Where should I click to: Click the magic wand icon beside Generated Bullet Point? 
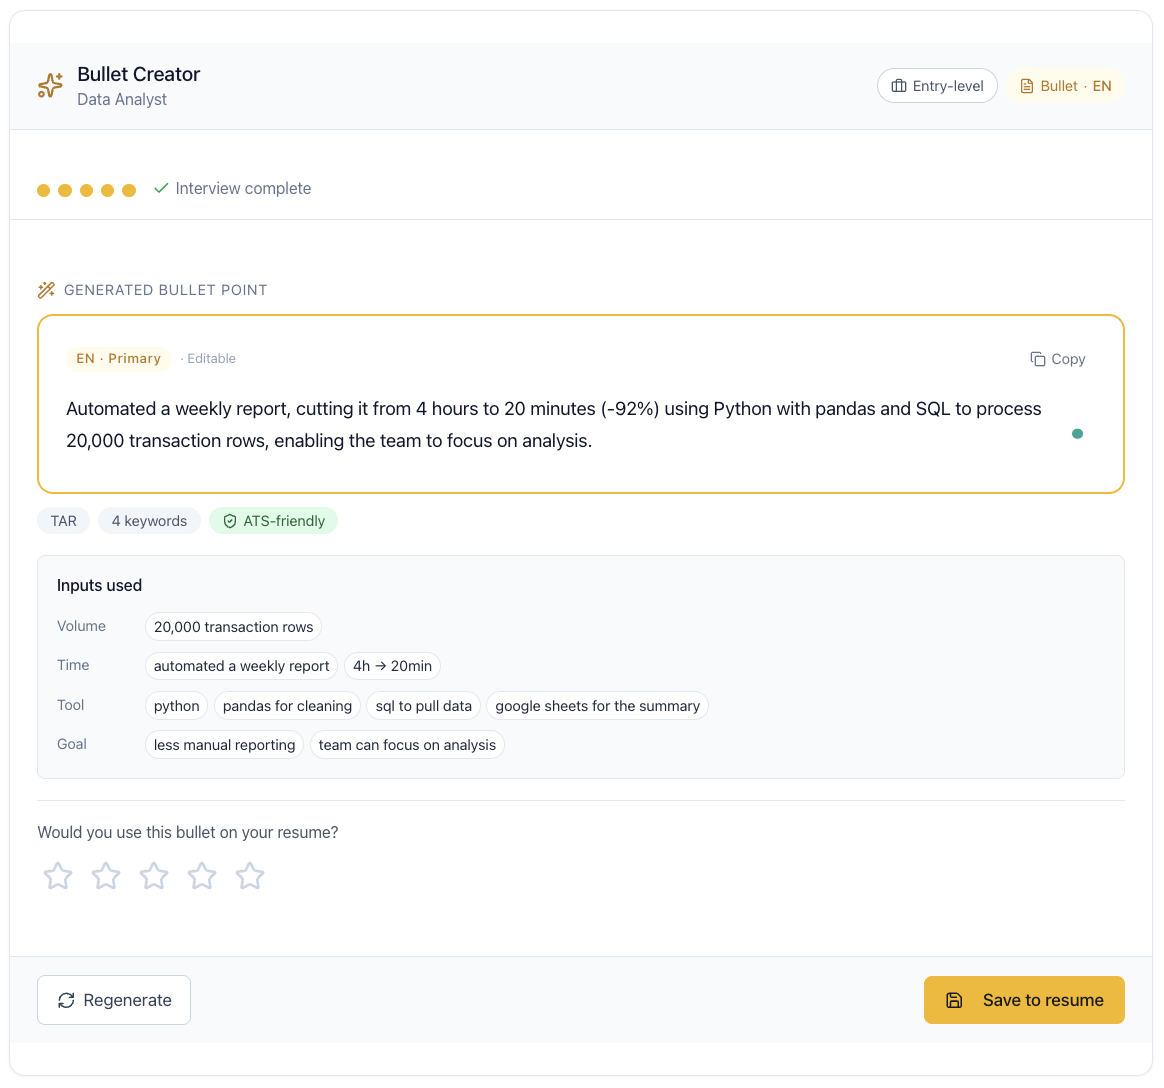point(47,289)
